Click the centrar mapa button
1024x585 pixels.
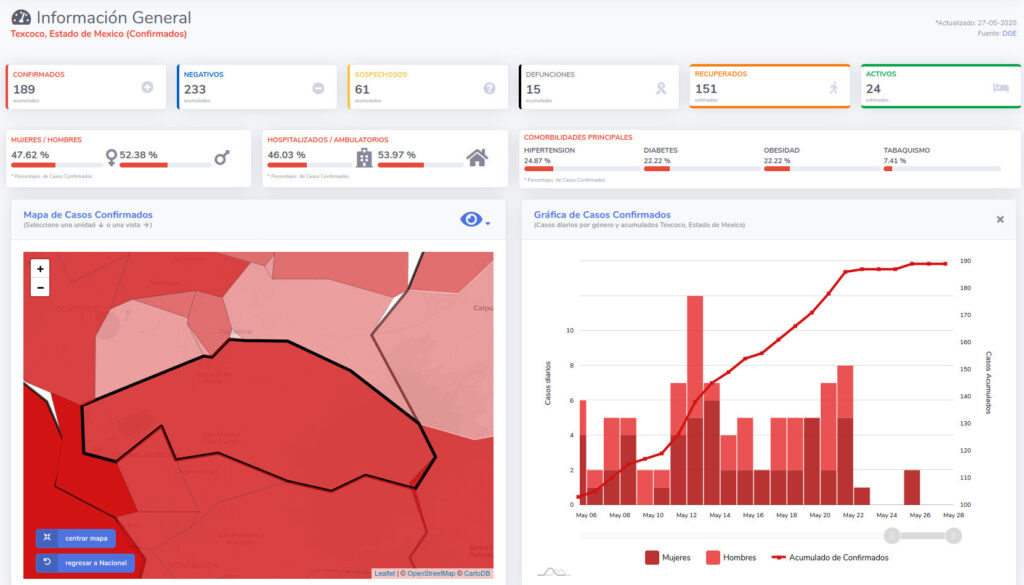(x=75, y=538)
